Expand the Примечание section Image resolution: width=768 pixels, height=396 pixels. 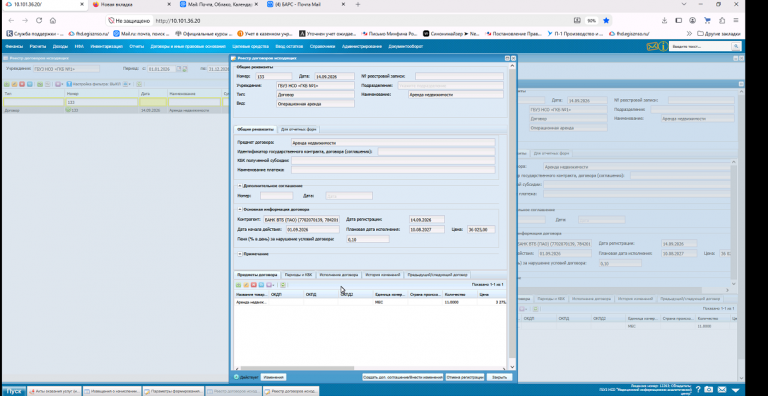tap(240, 254)
